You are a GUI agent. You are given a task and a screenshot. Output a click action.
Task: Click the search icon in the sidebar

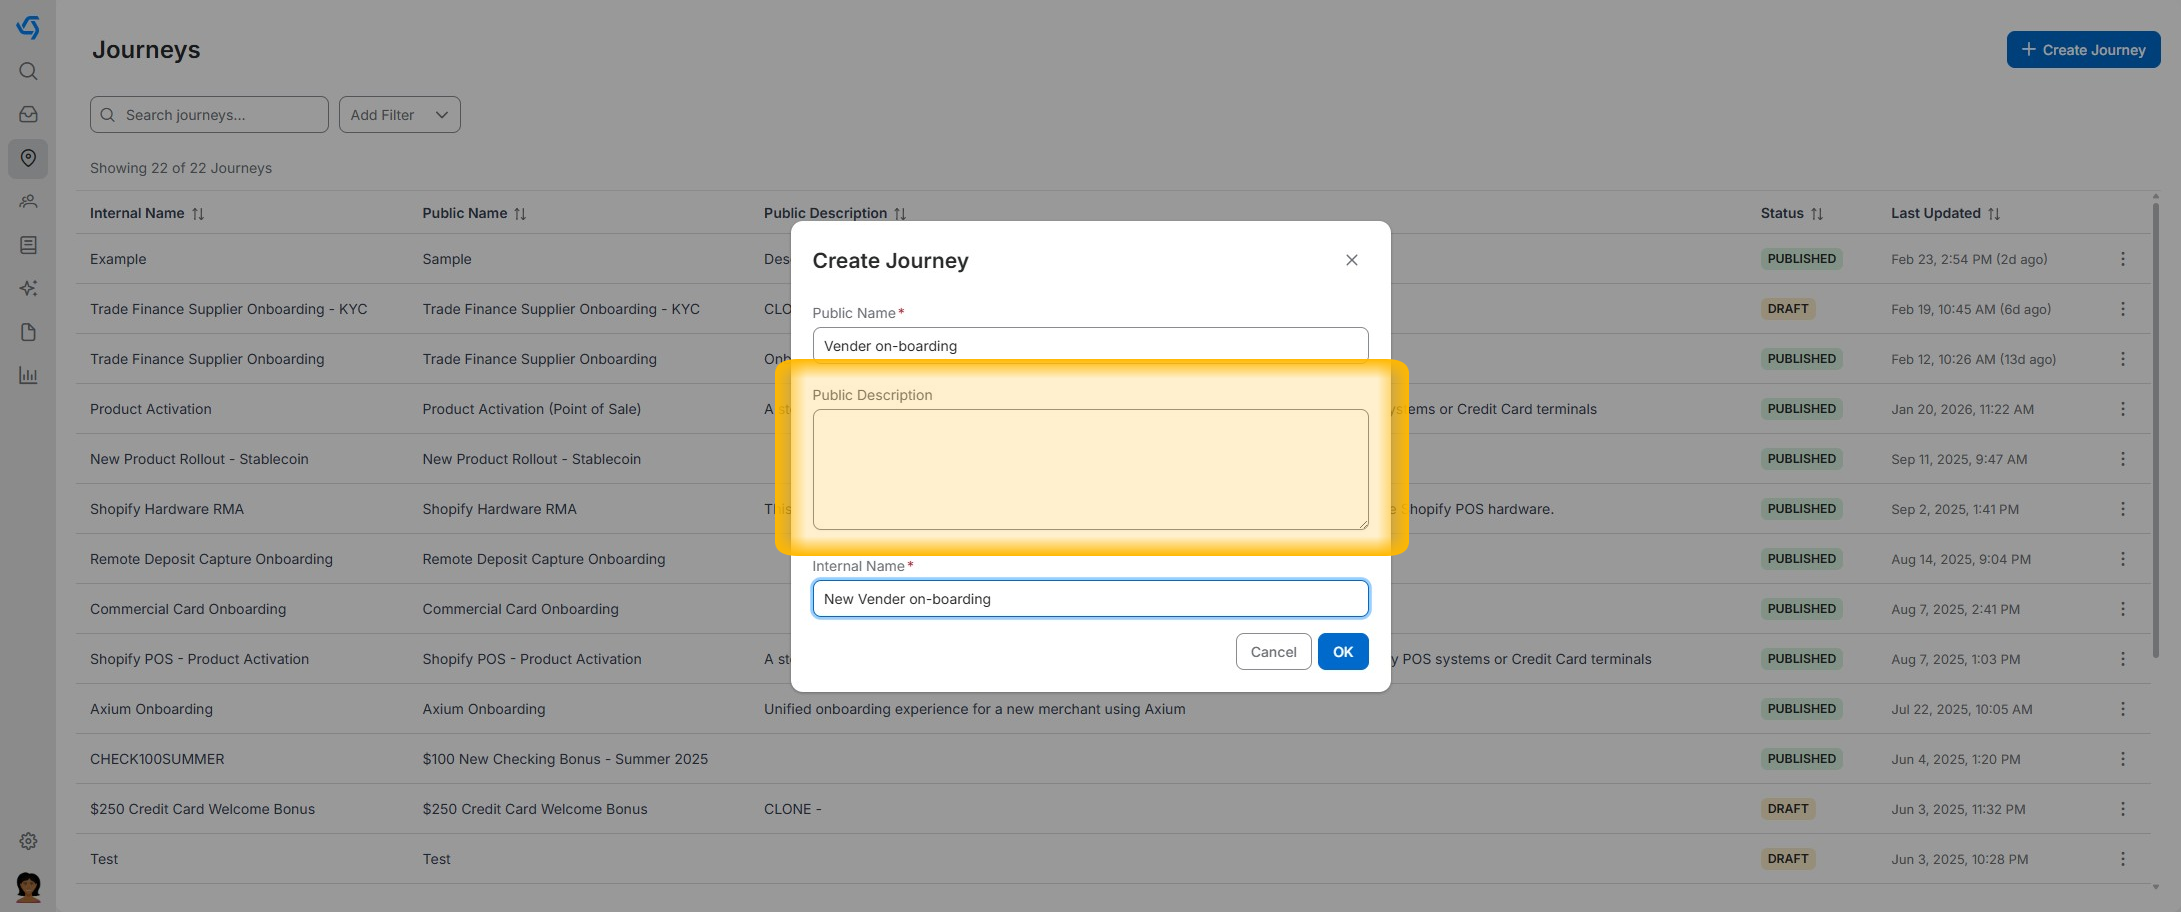(28, 71)
